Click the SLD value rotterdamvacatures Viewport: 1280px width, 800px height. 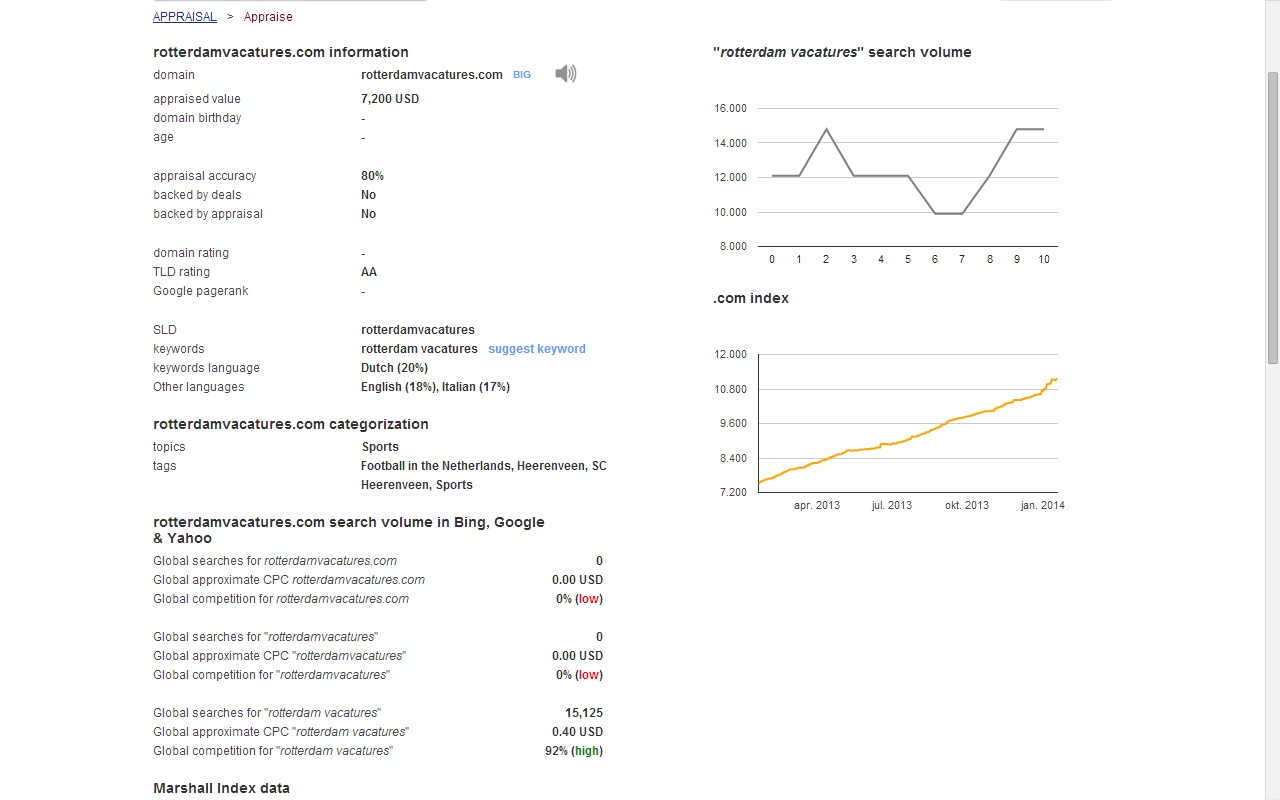(418, 330)
